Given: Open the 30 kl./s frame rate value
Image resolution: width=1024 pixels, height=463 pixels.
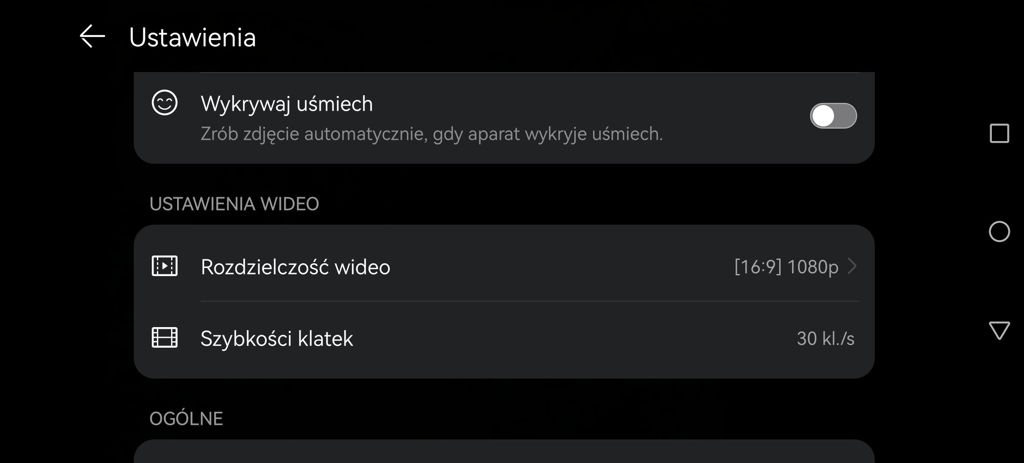Looking at the screenshot, I should click(825, 338).
